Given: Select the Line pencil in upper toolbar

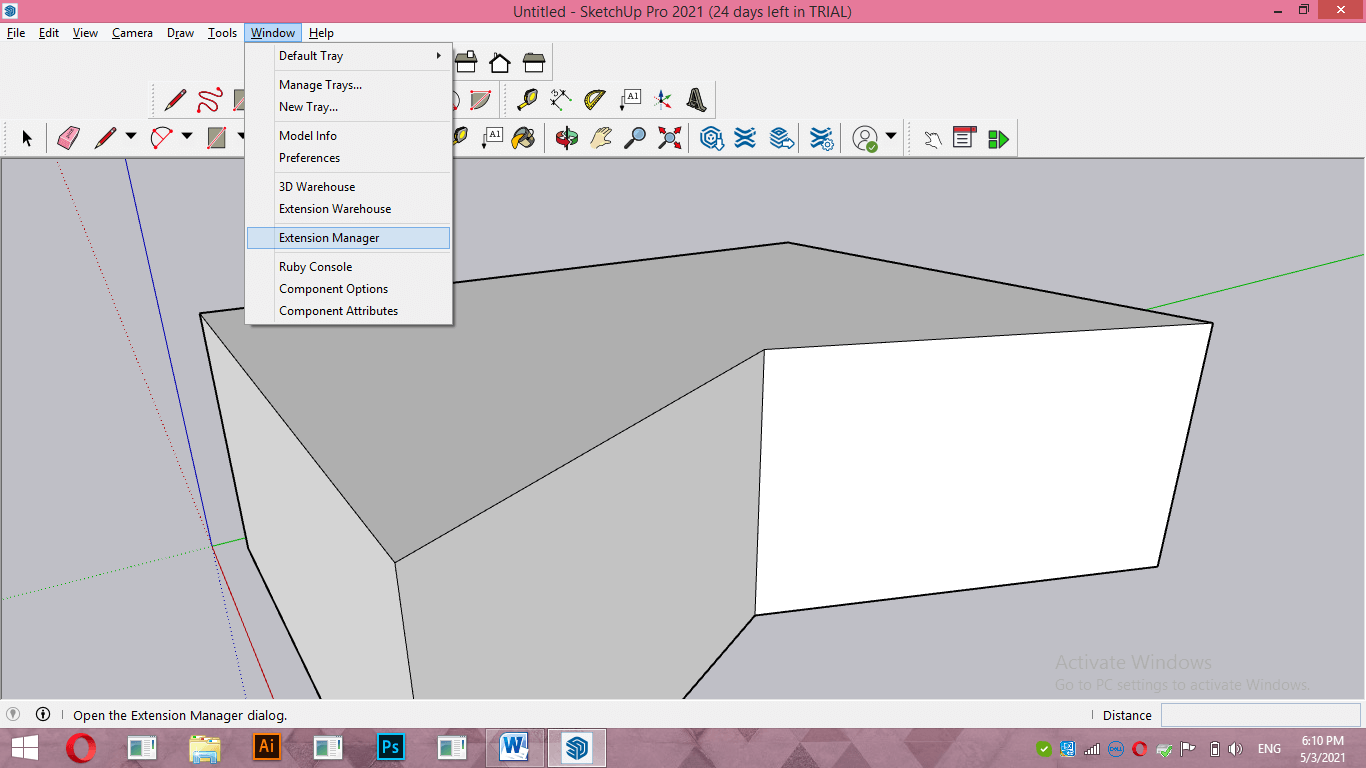Looking at the screenshot, I should pos(175,100).
